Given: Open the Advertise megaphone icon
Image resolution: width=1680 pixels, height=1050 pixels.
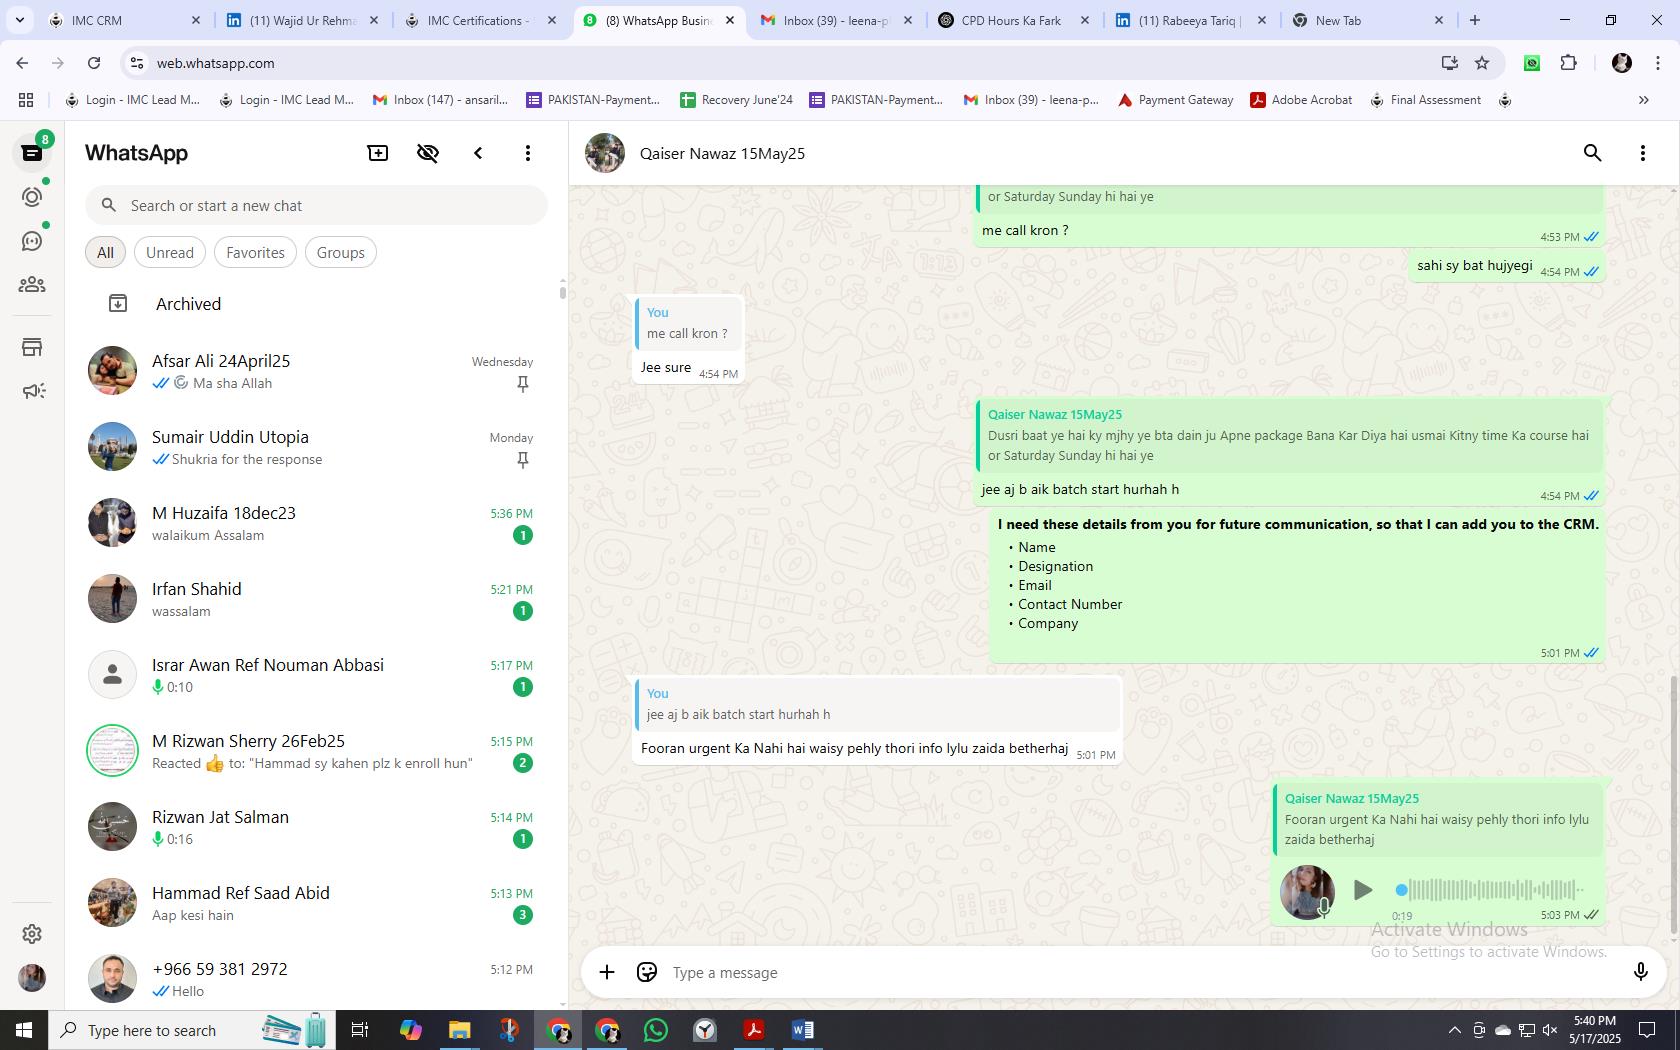Looking at the screenshot, I should 32,391.
